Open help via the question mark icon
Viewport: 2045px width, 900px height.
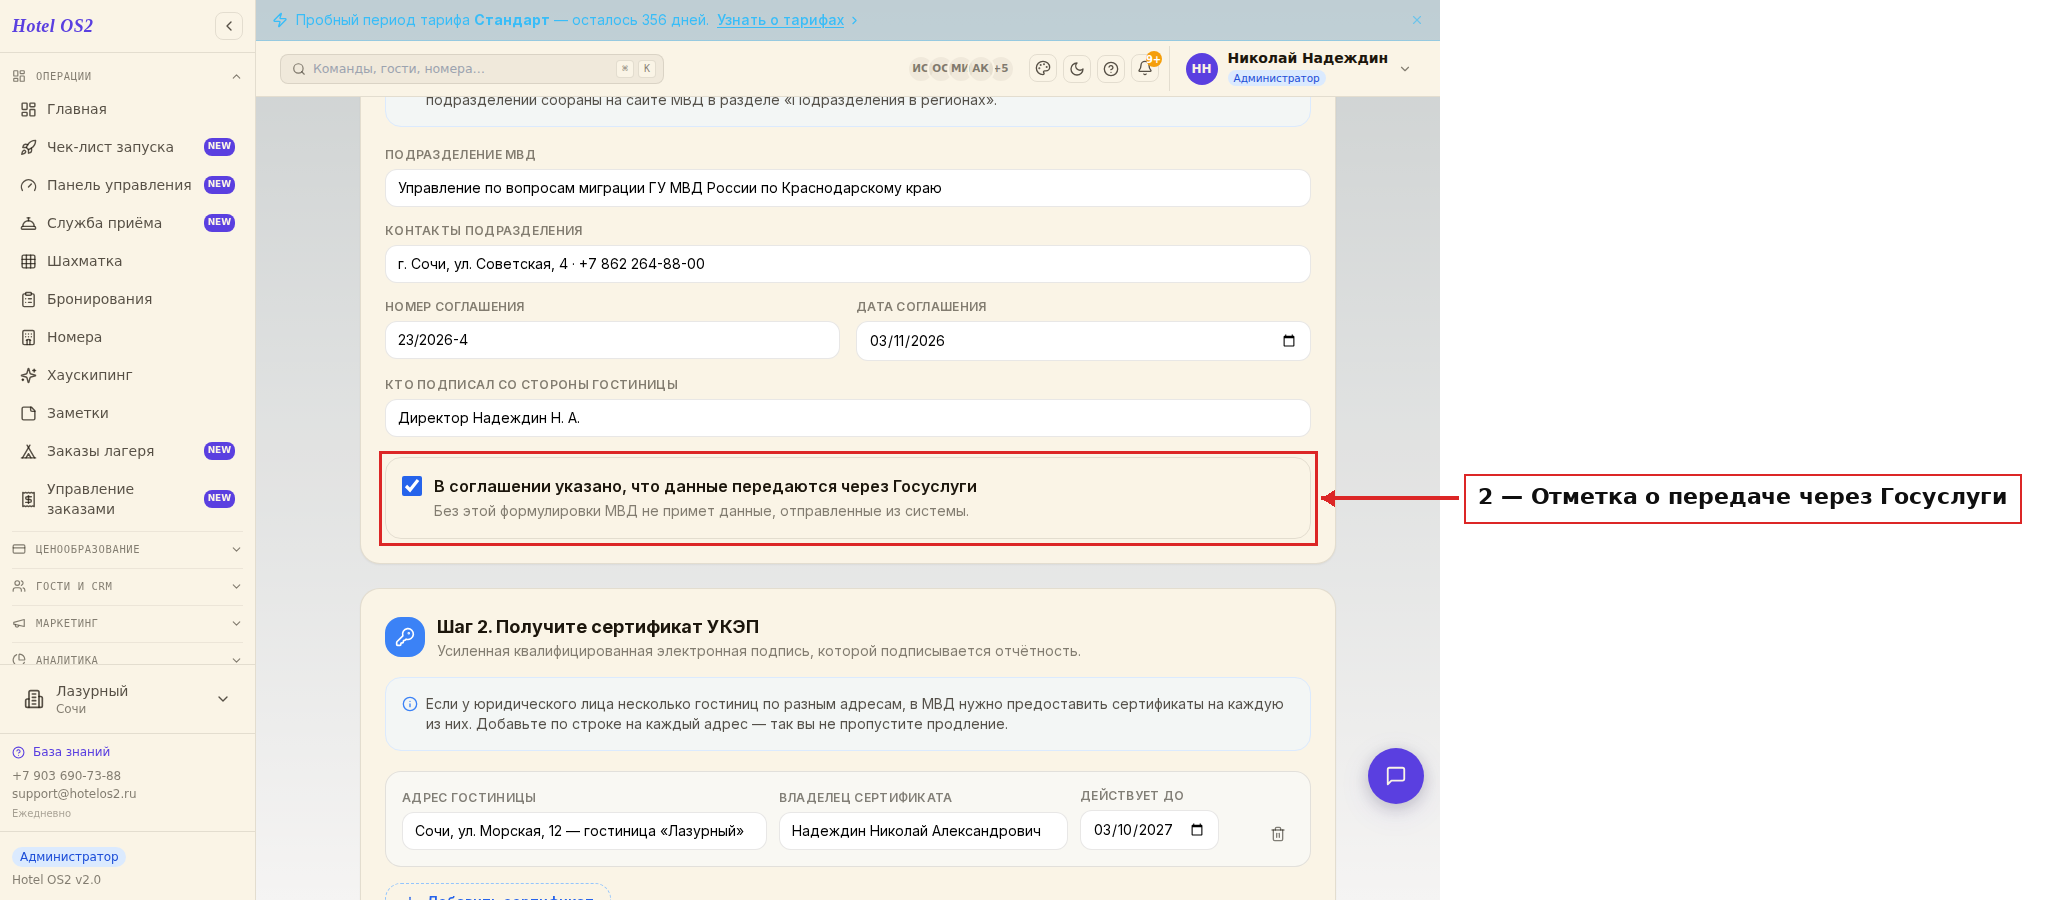pos(1111,69)
